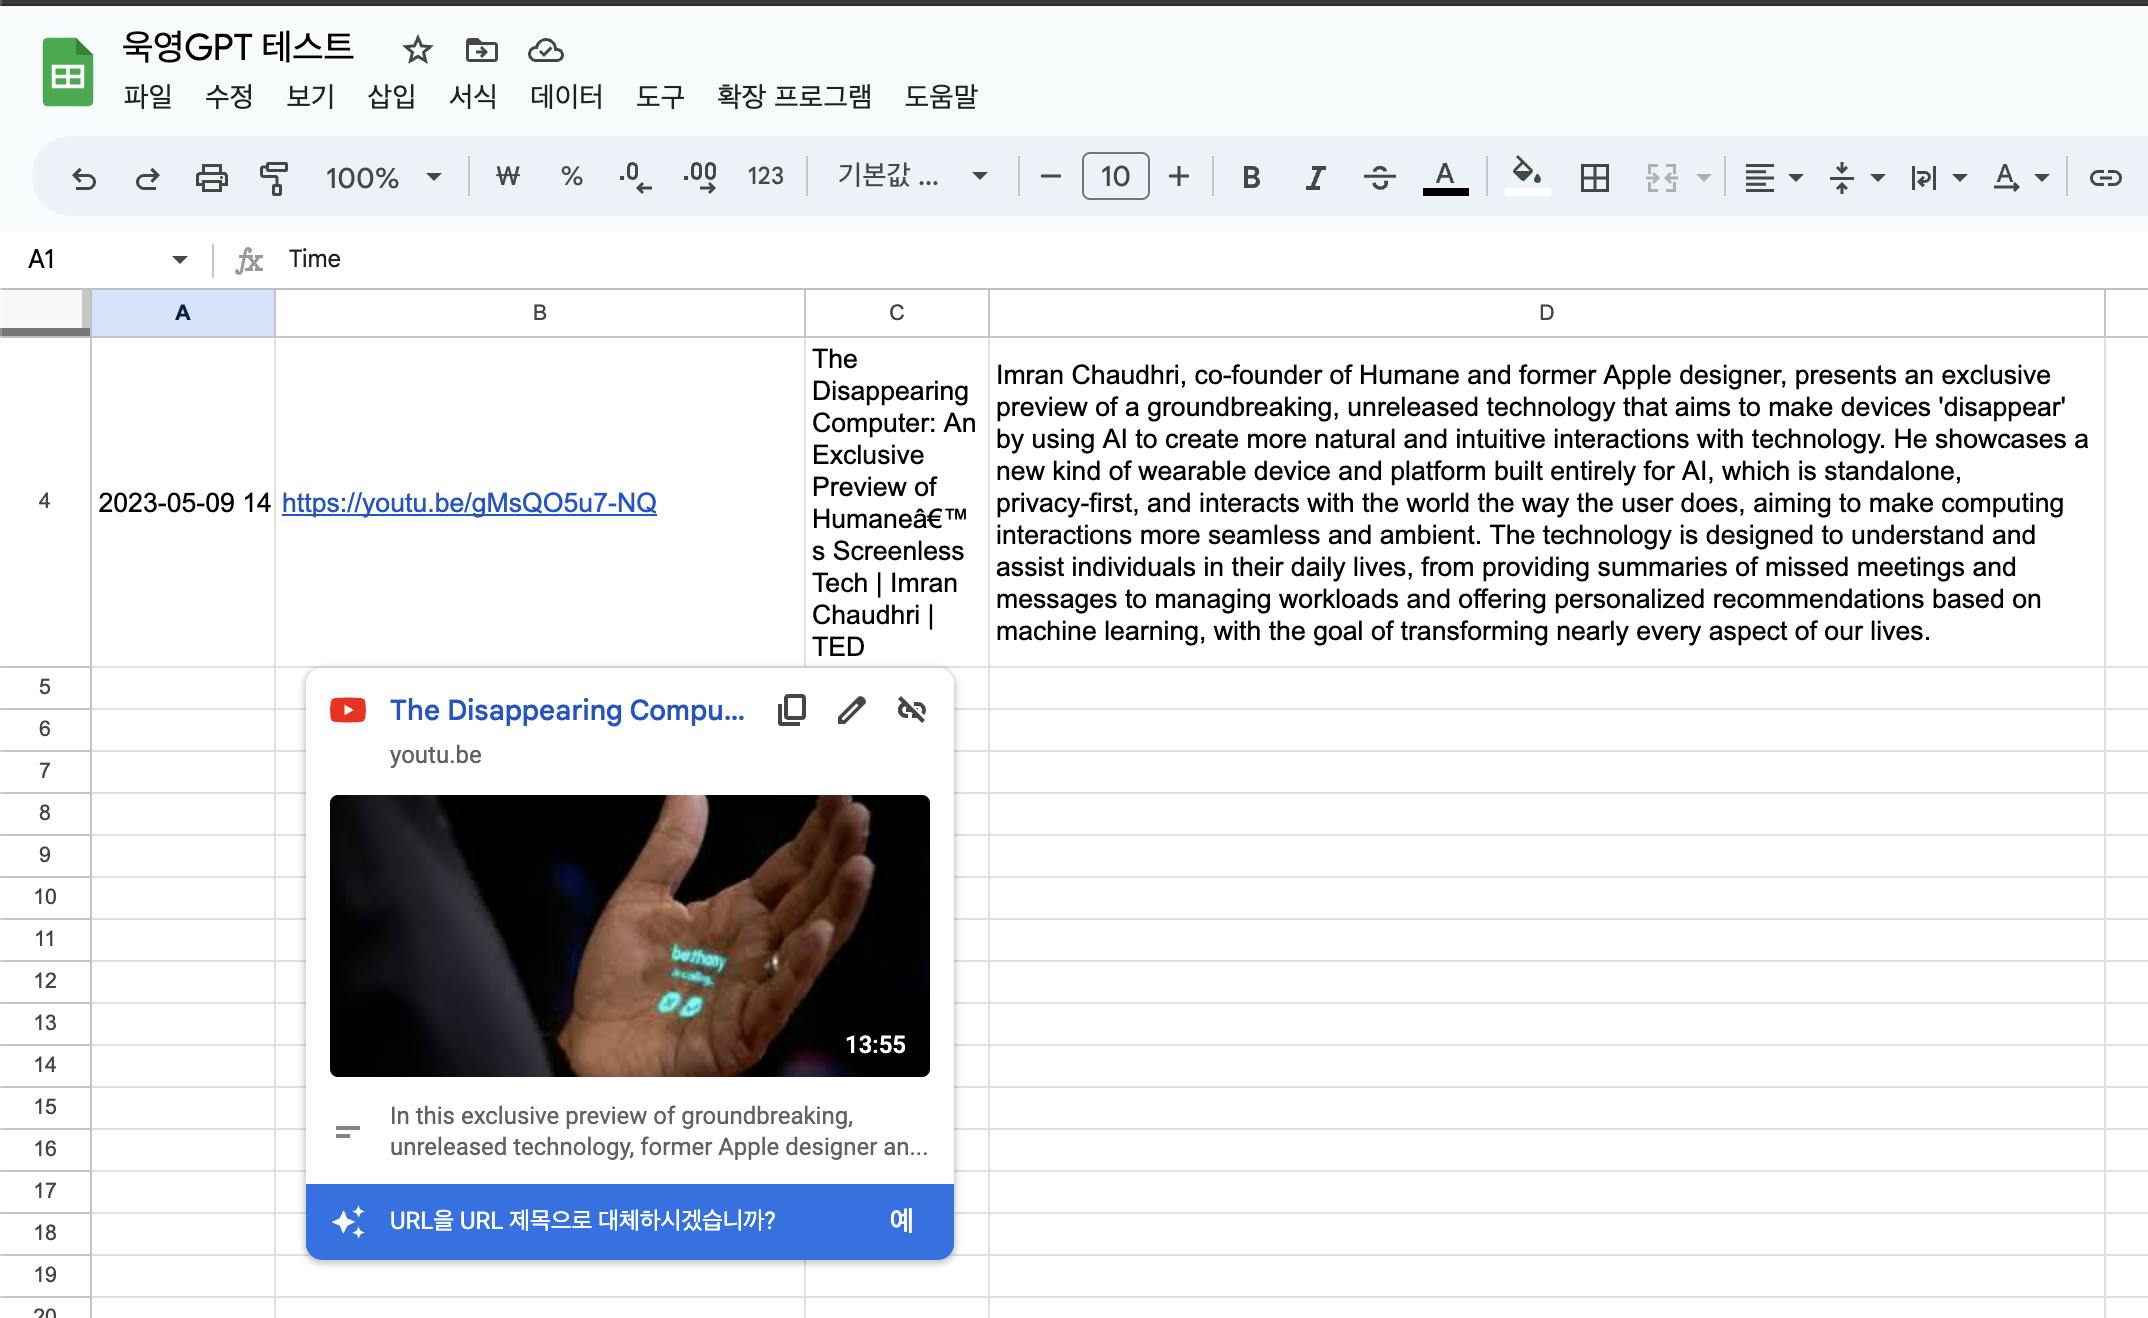Select the summary text cell D4
Image resolution: width=2148 pixels, height=1318 pixels.
1546,502
